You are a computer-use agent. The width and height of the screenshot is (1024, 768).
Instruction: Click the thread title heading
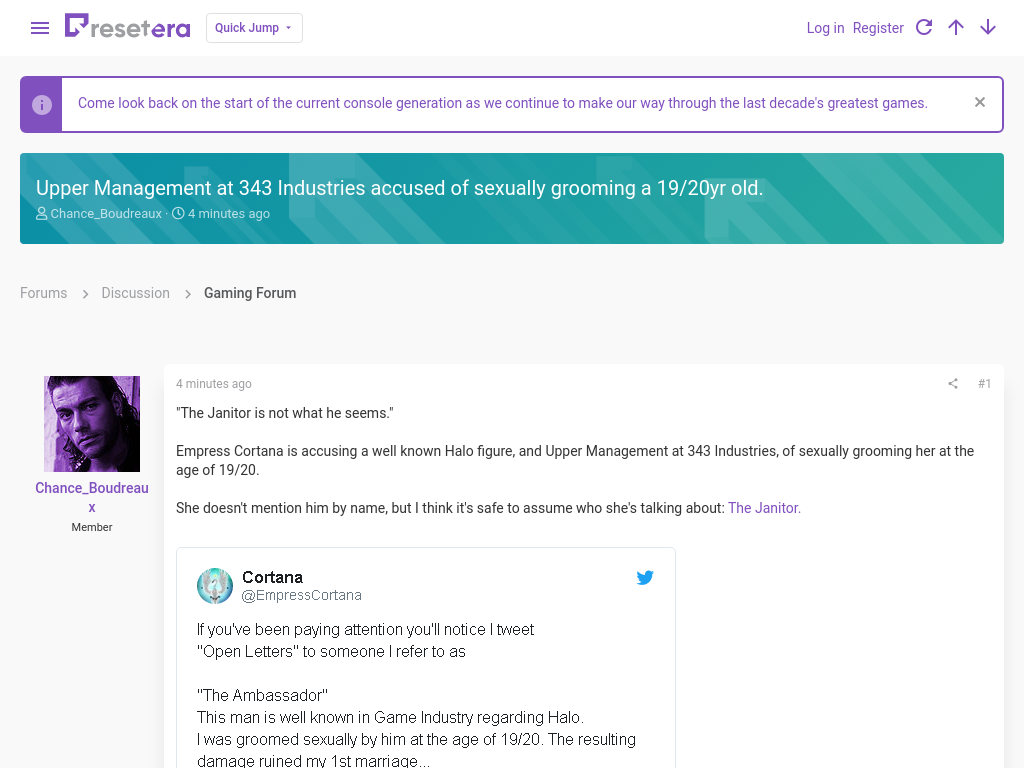coord(400,188)
